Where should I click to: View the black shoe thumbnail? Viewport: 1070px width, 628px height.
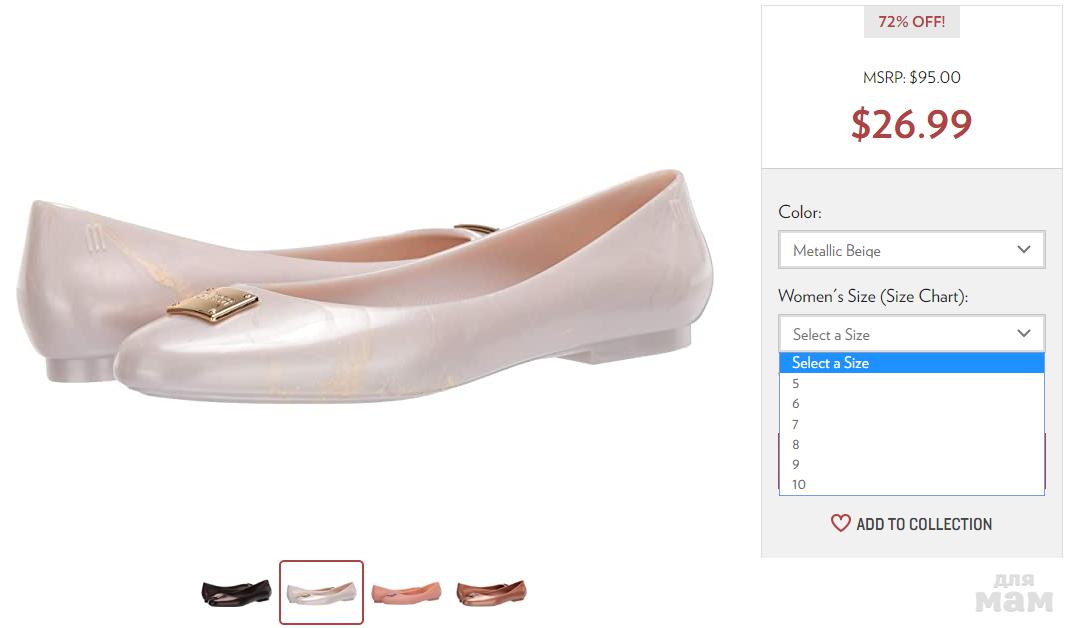point(236,592)
